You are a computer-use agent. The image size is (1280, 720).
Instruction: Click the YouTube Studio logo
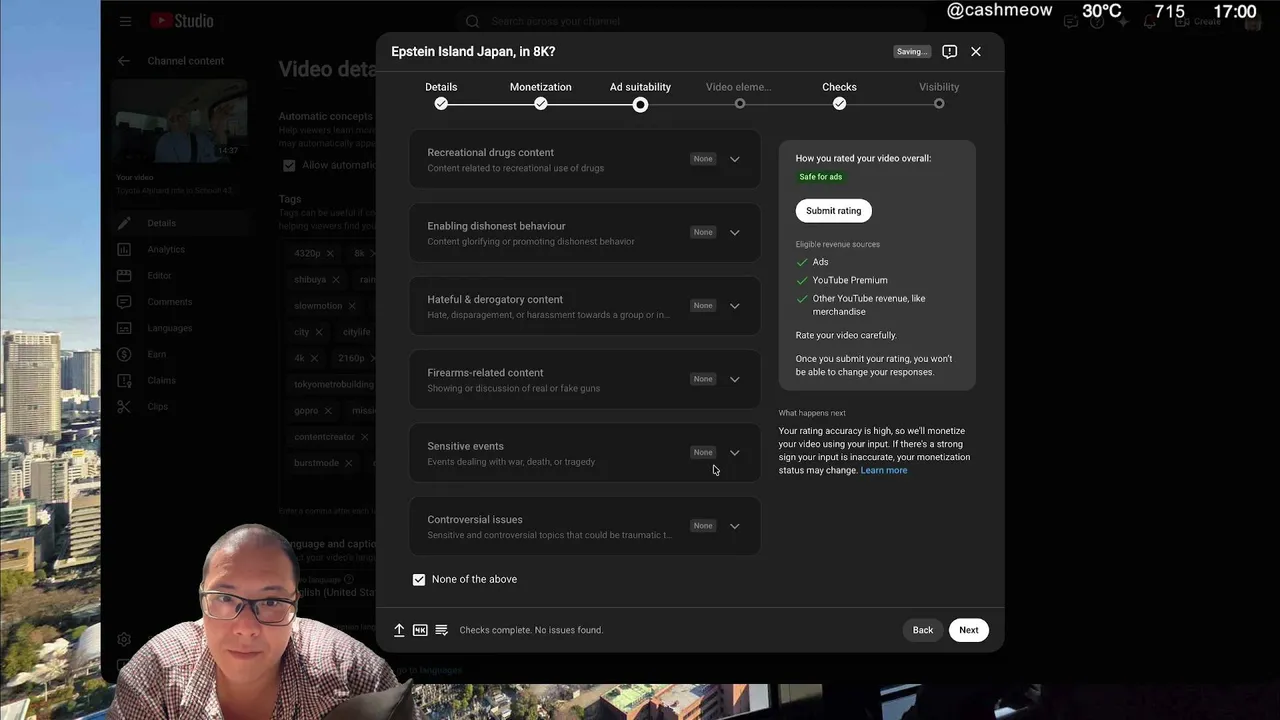pyautogui.click(x=182, y=21)
